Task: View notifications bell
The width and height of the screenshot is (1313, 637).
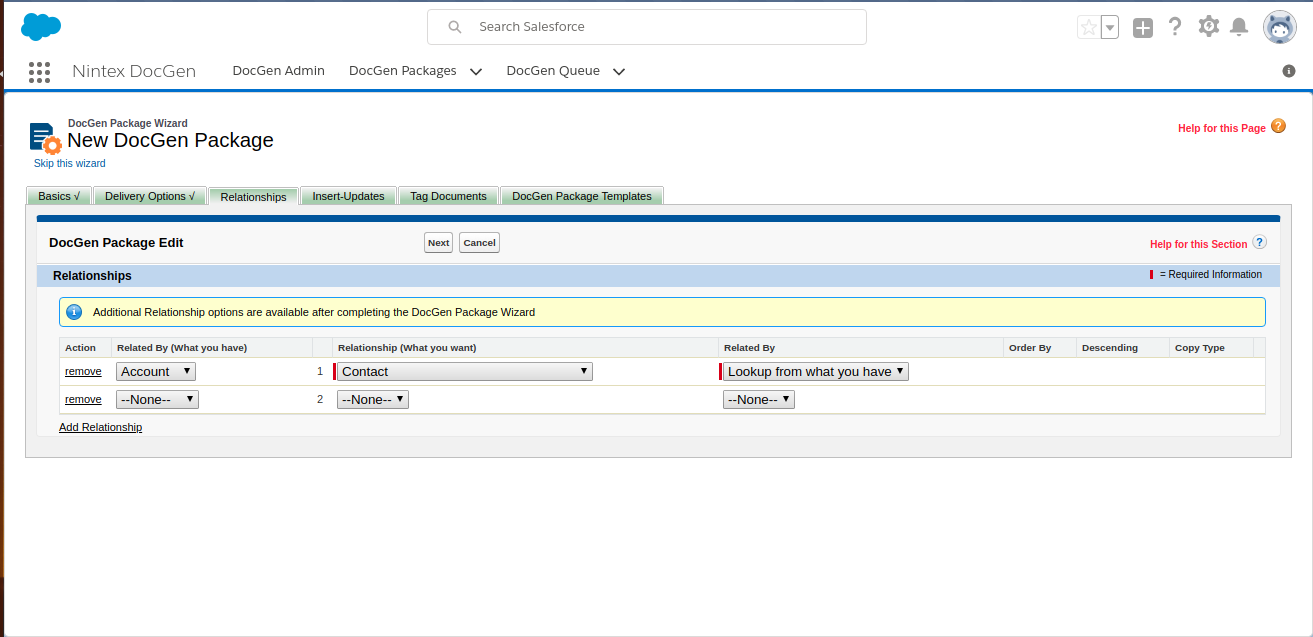Action: (x=1239, y=27)
